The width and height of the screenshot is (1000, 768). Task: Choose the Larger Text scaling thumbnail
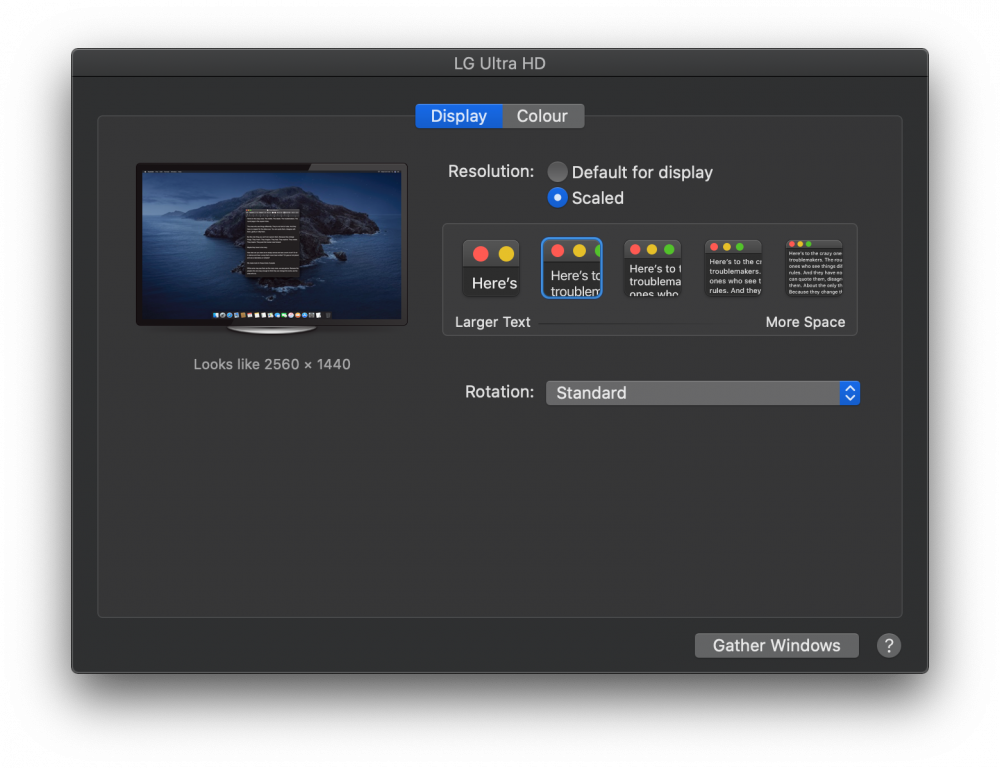[x=491, y=268]
